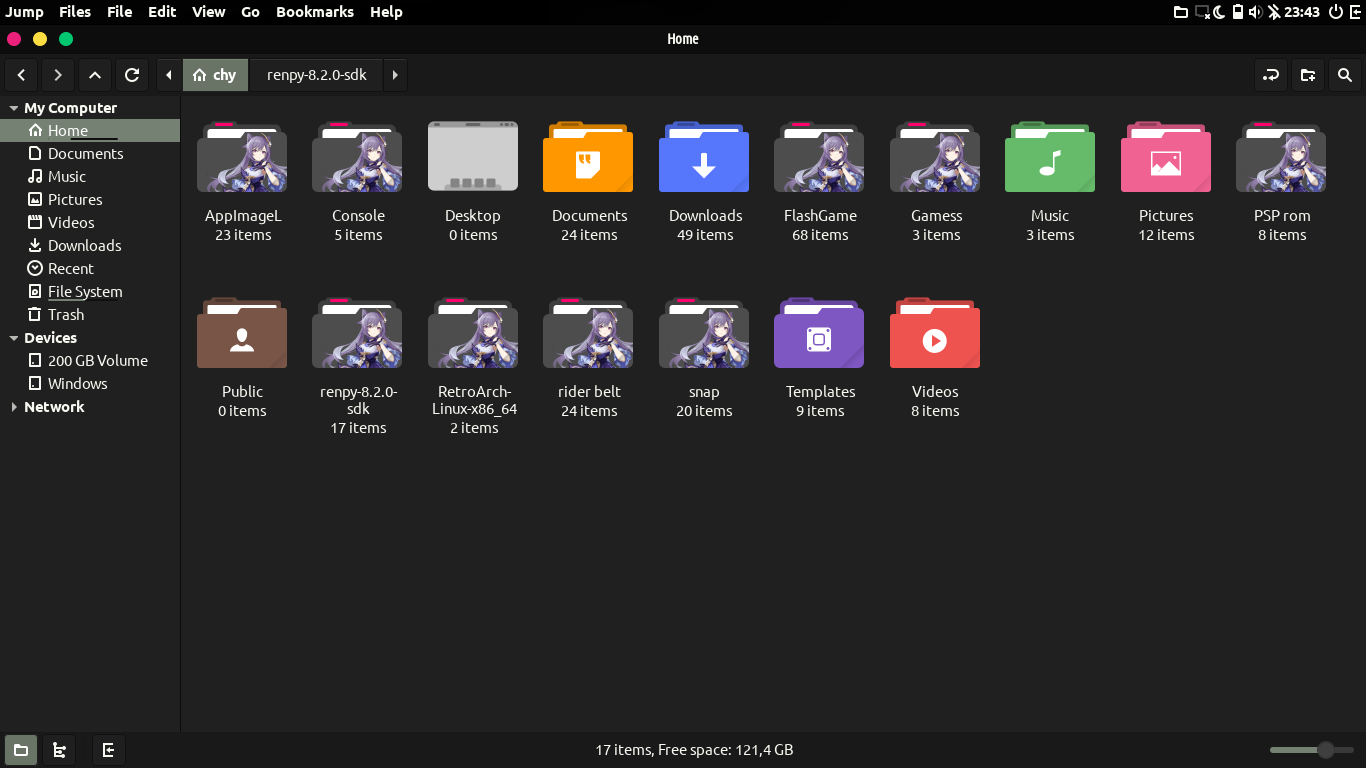
Task: Reload the current folder view
Action: pos(131,75)
